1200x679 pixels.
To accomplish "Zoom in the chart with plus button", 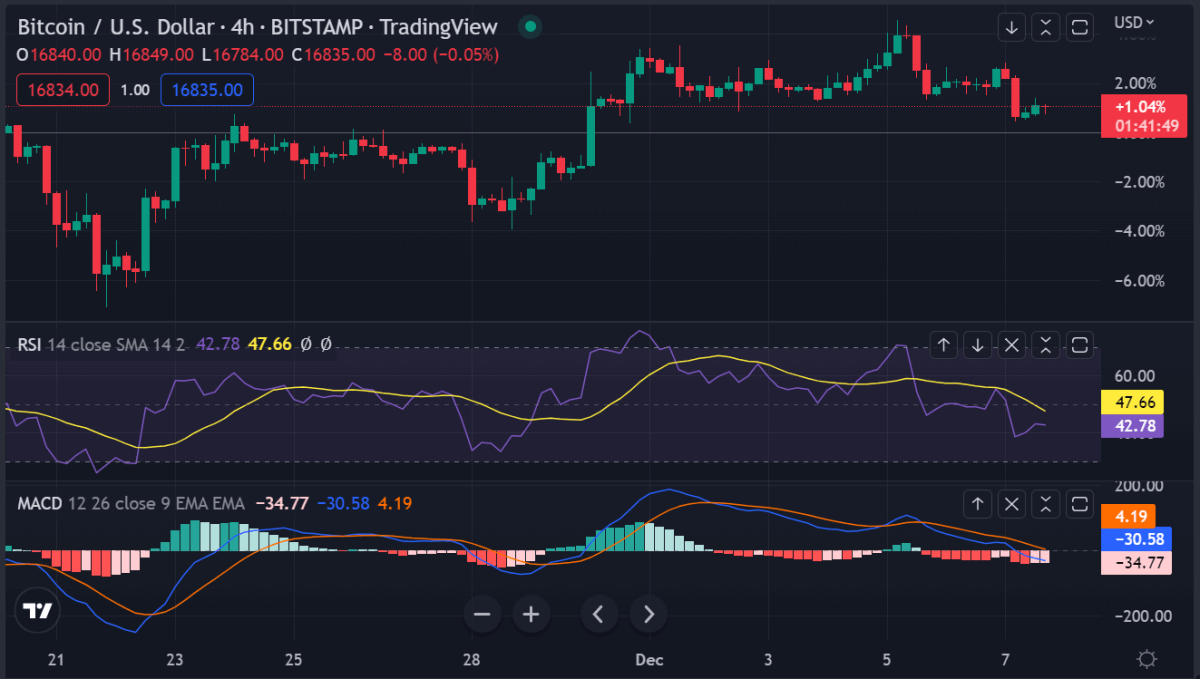I will [x=530, y=614].
